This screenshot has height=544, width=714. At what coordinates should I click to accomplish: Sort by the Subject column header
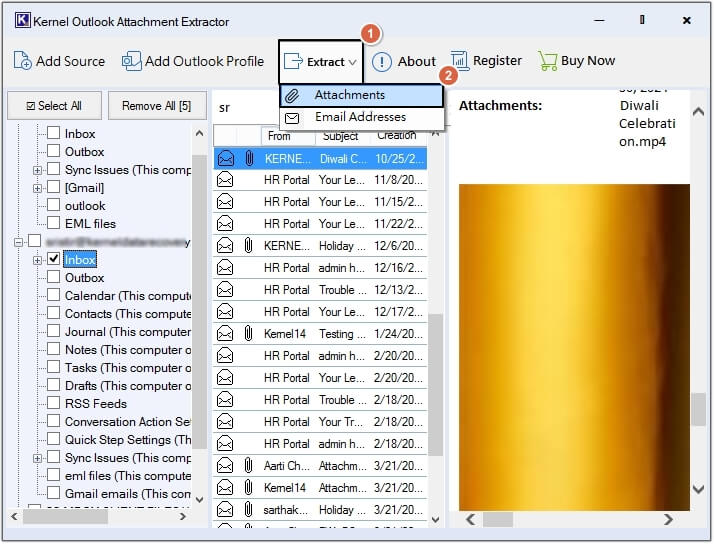click(x=341, y=136)
